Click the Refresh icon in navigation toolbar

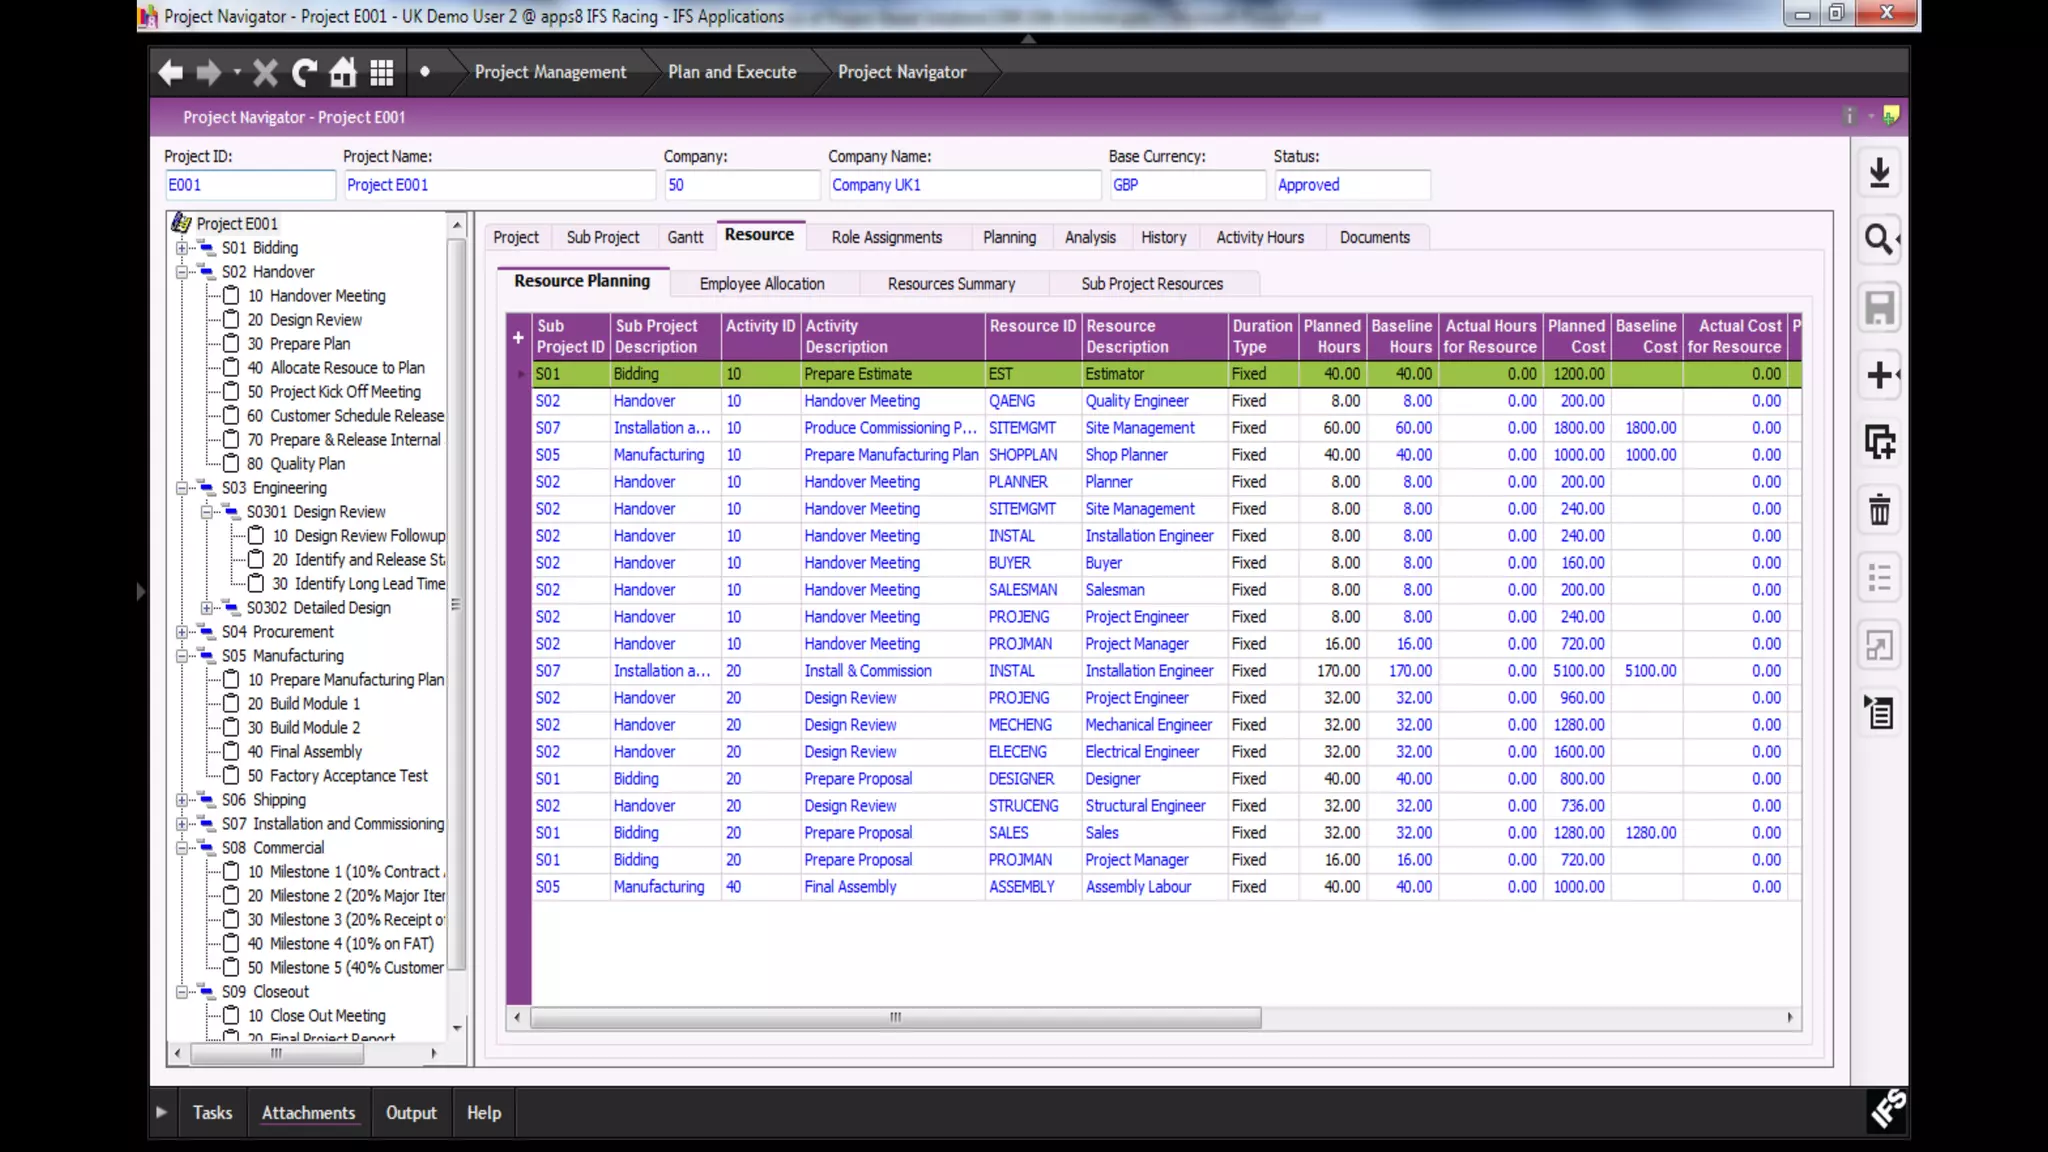pos(304,72)
